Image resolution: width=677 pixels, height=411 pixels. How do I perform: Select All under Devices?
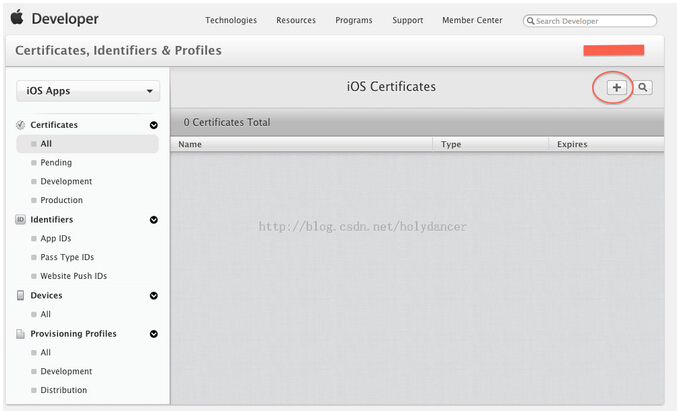click(45, 314)
